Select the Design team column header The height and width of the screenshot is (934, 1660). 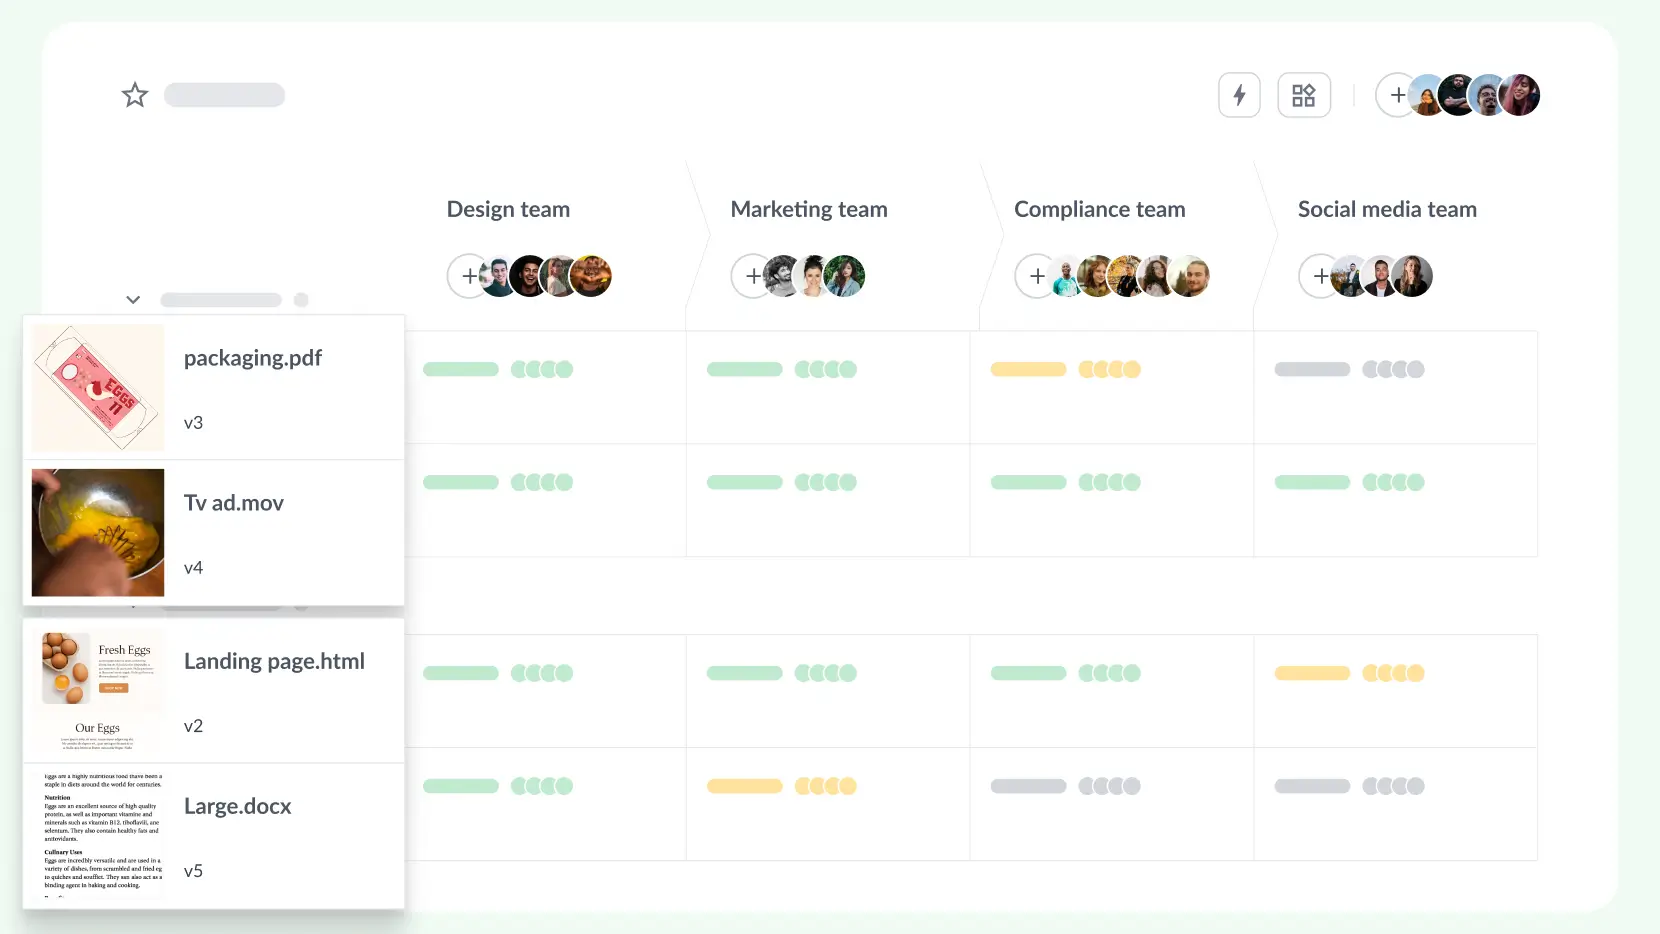(508, 209)
